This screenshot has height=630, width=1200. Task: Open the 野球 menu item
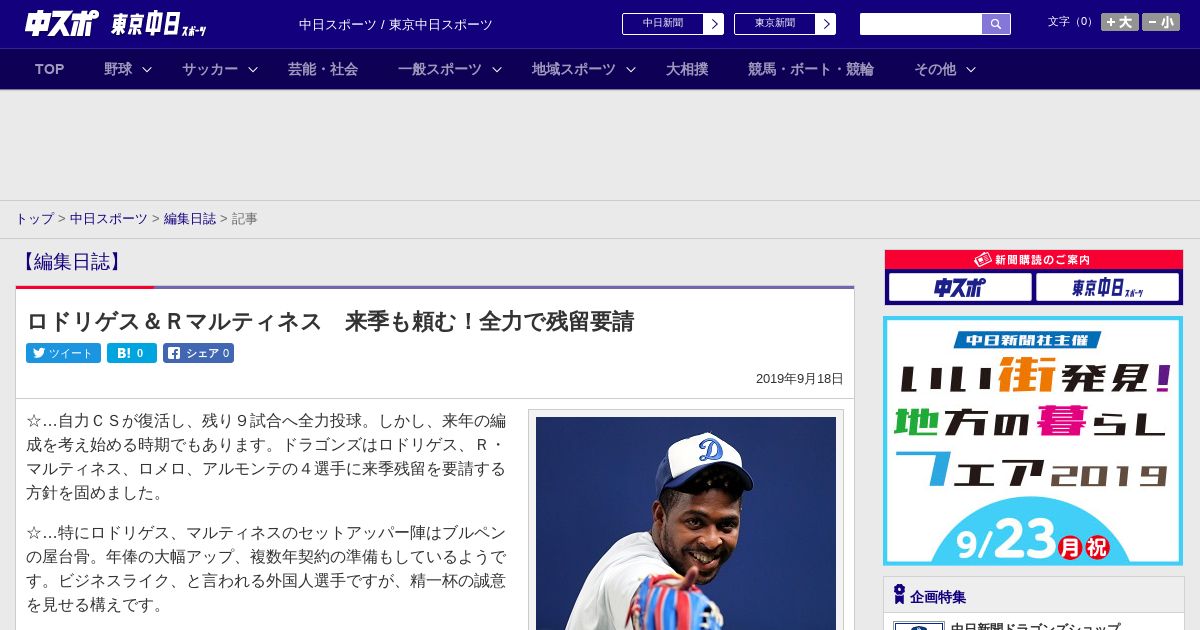(x=118, y=69)
